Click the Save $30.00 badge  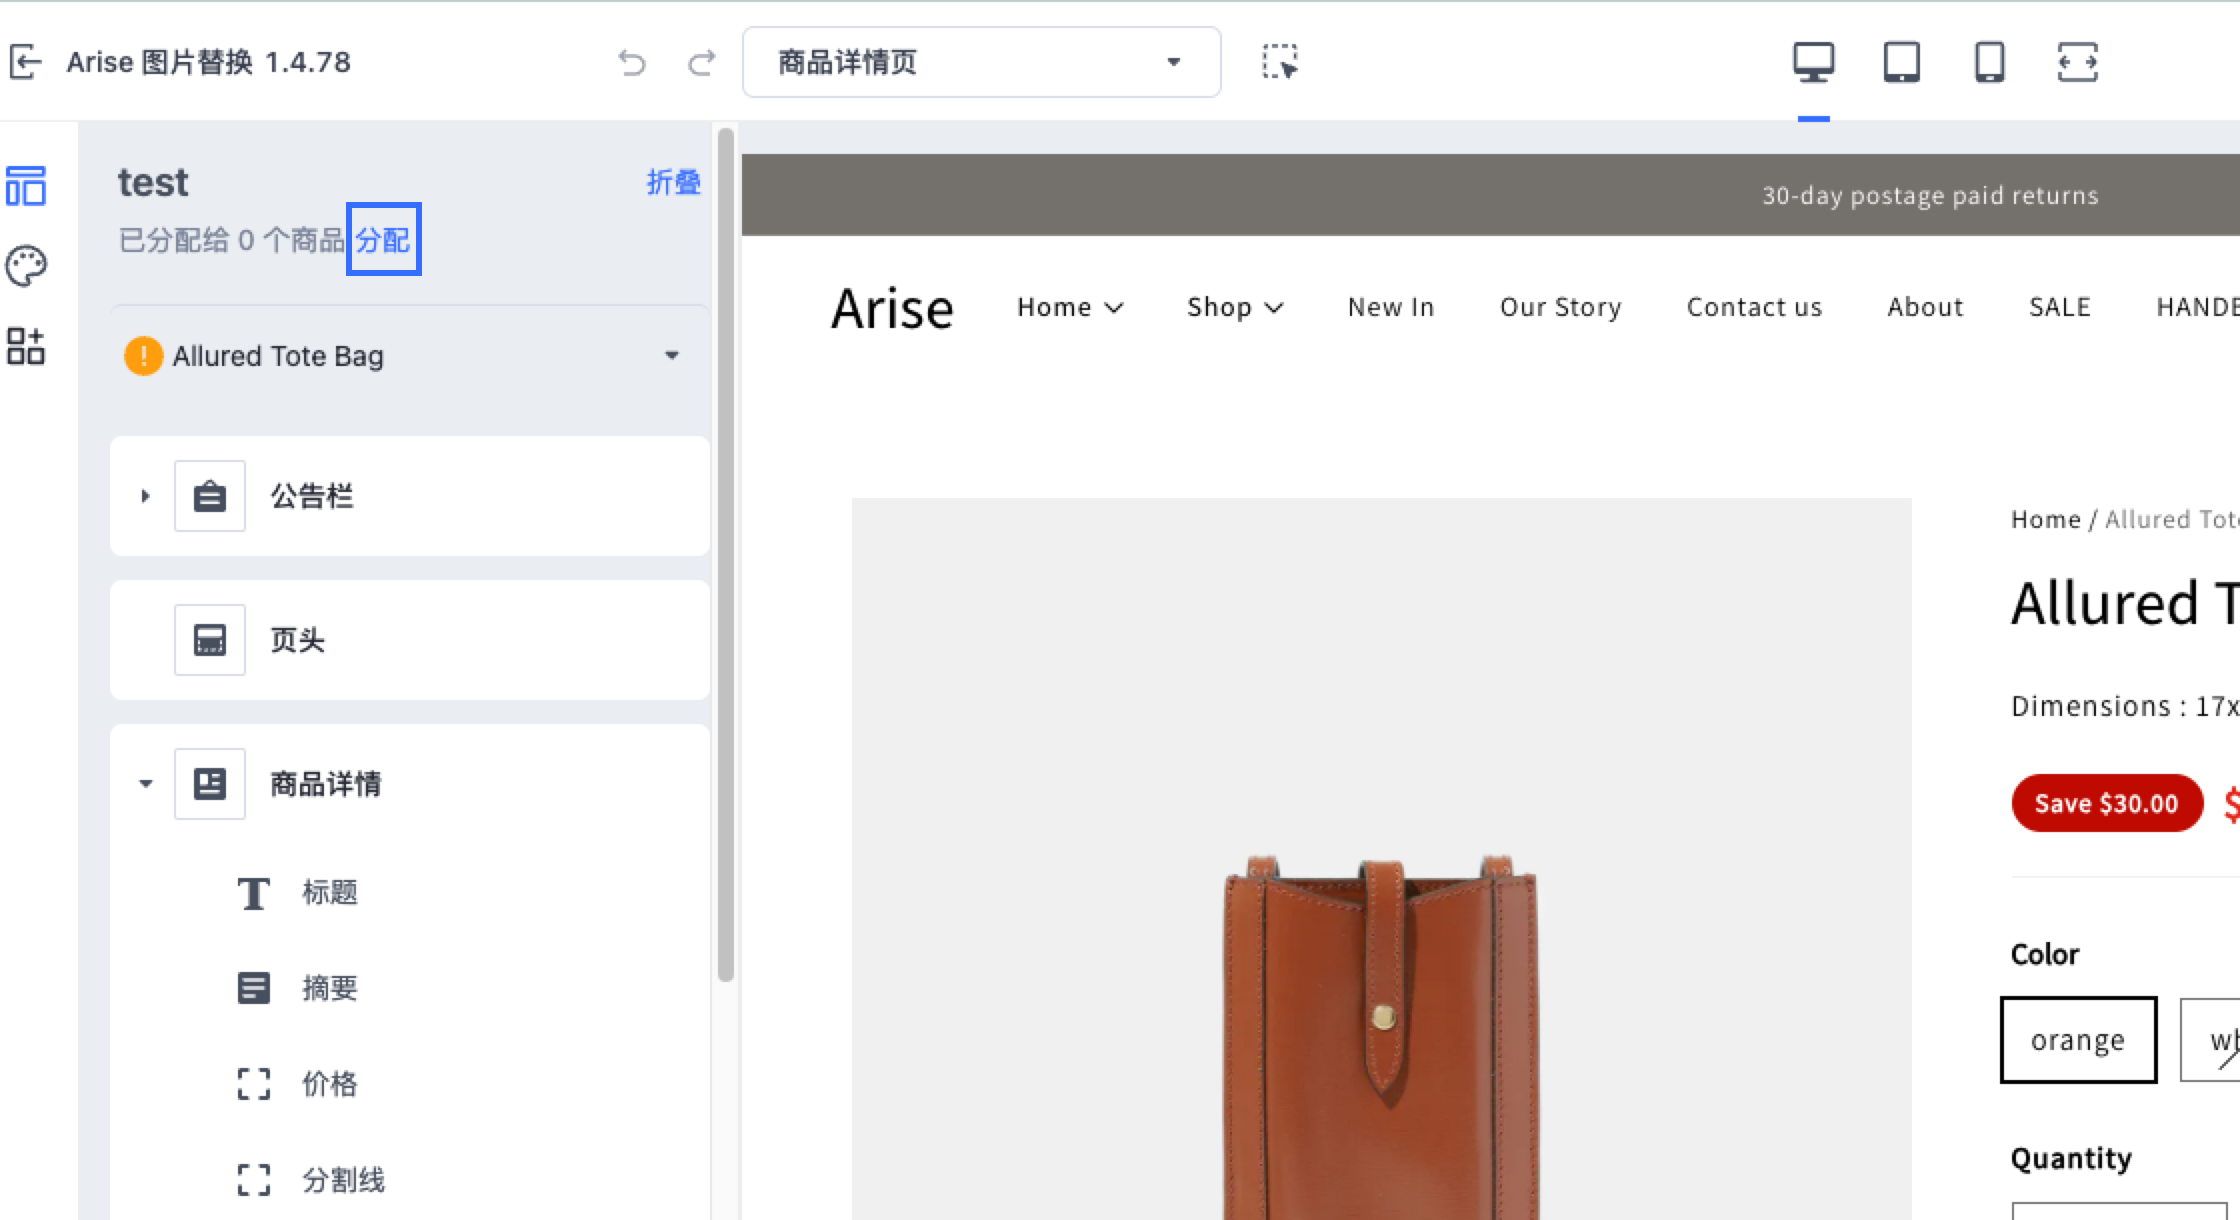pyautogui.click(x=2107, y=803)
